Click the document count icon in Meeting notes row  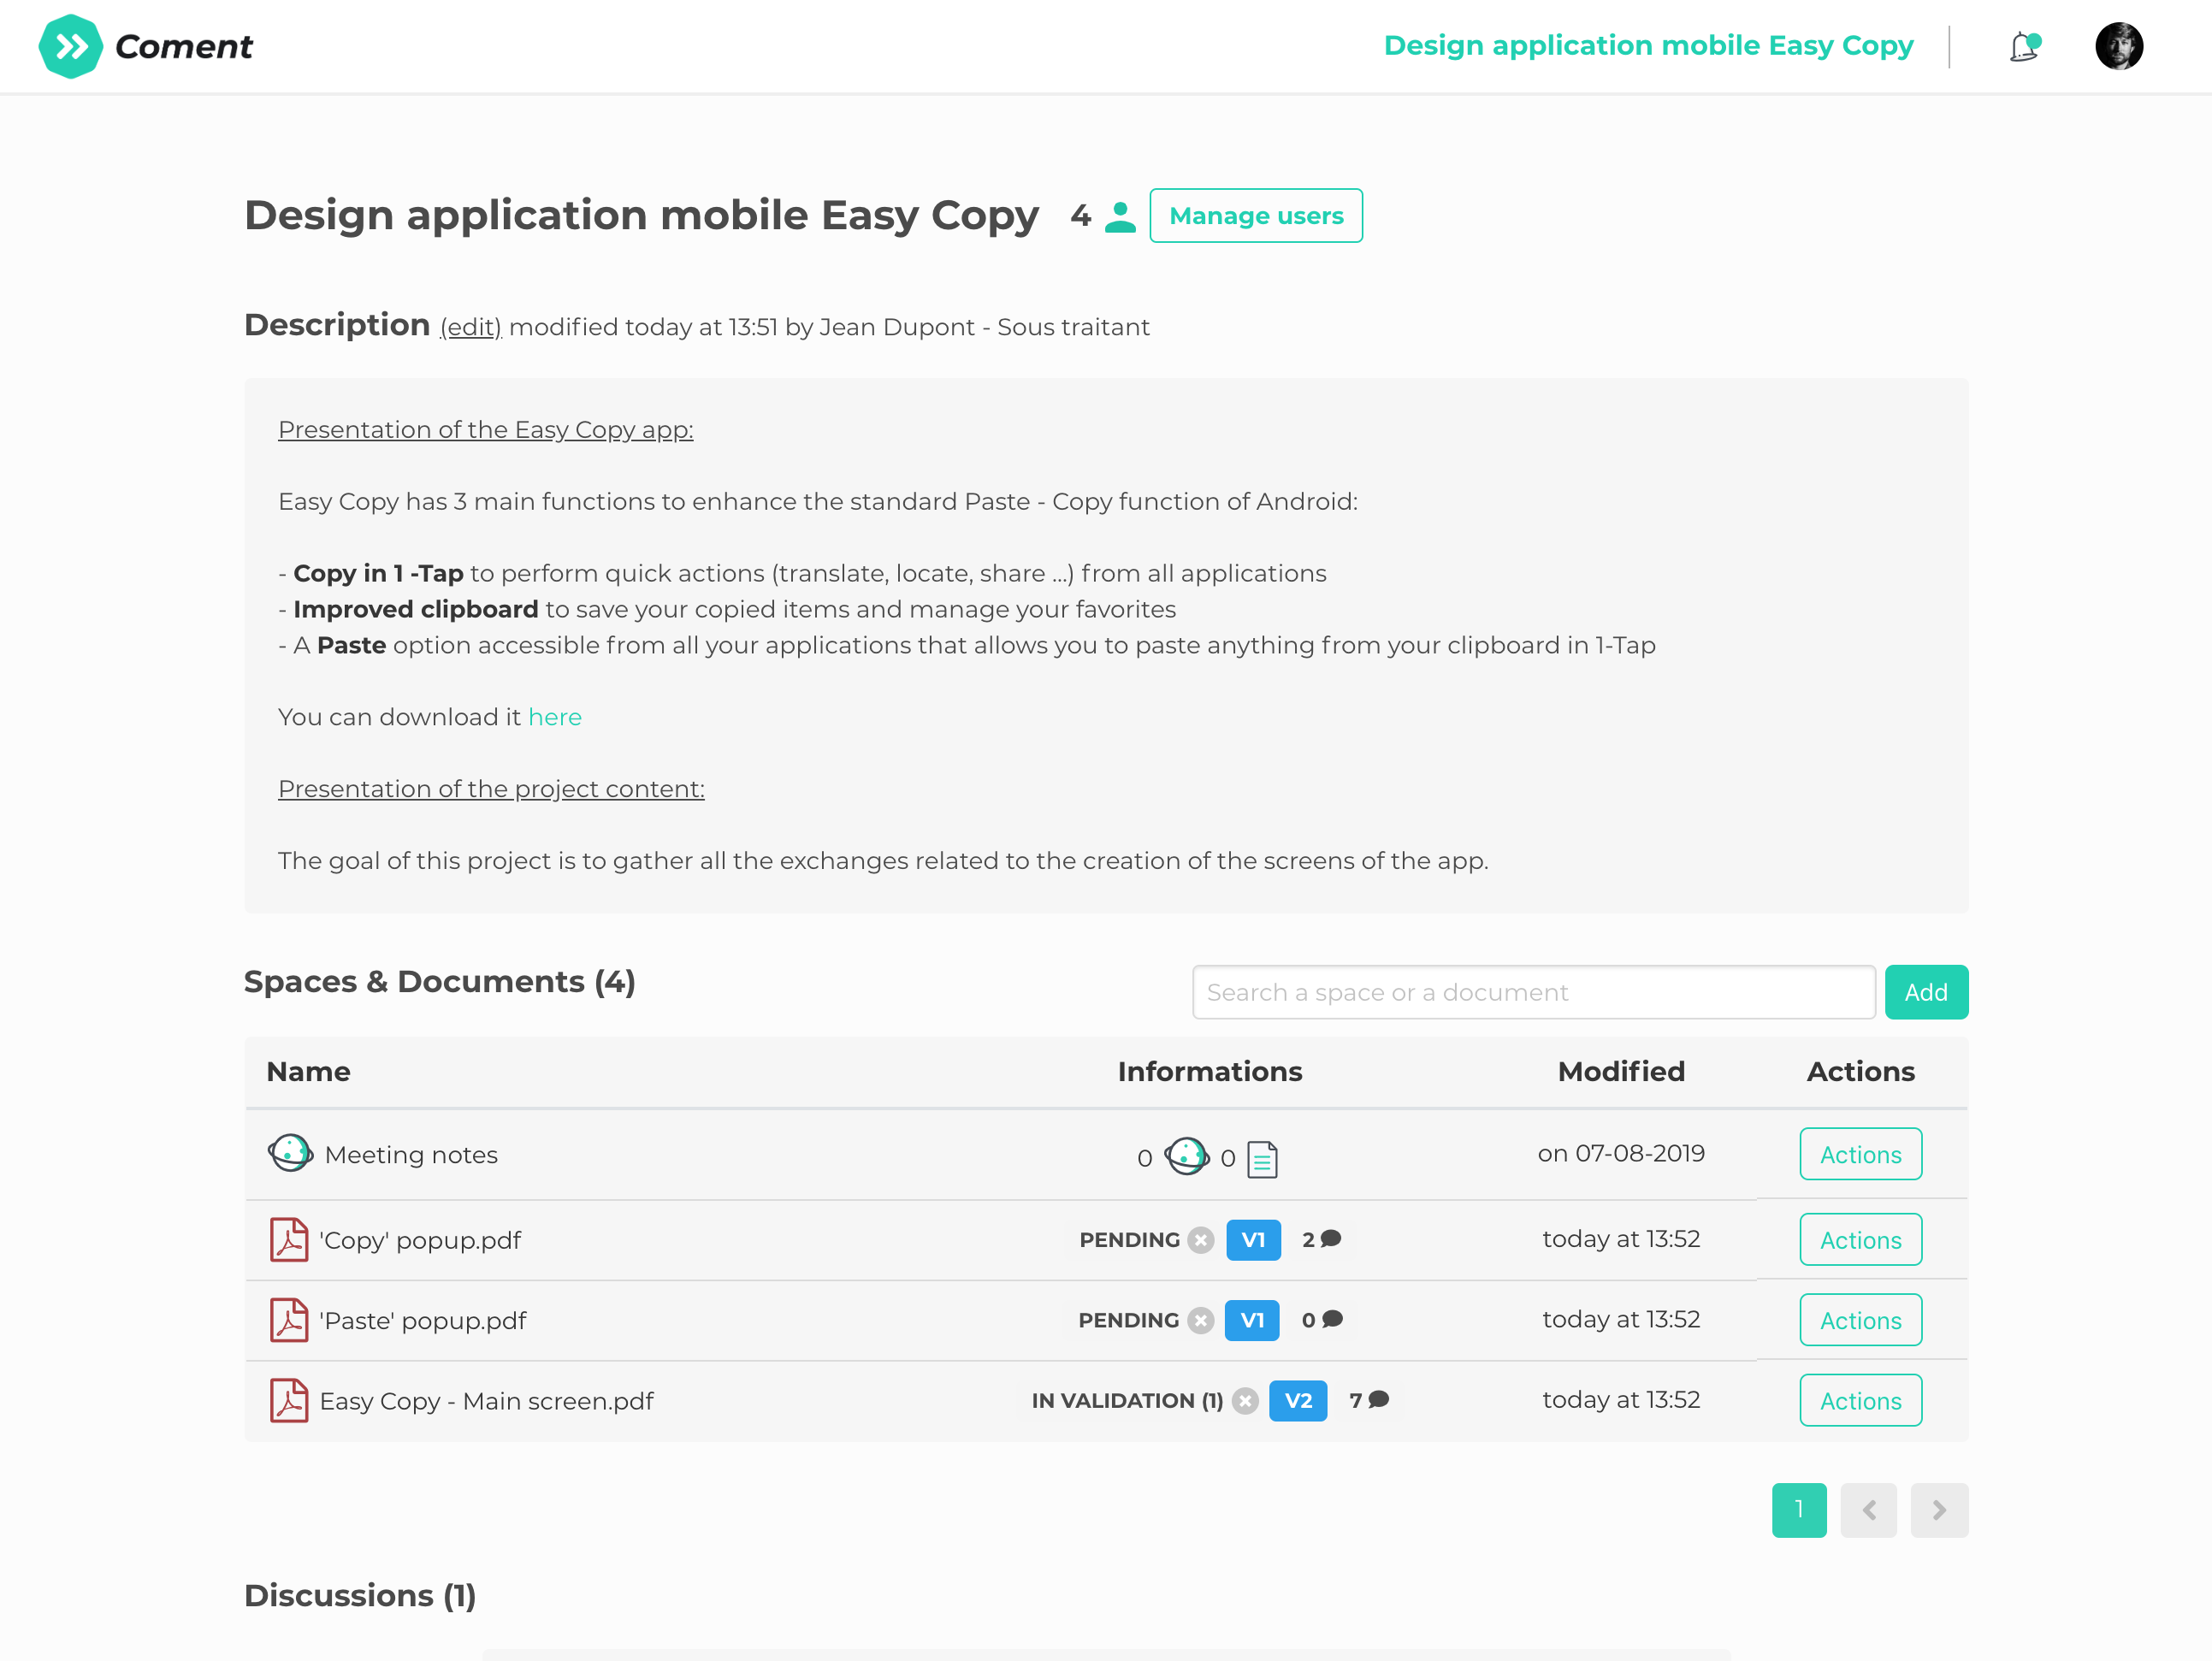[1262, 1159]
